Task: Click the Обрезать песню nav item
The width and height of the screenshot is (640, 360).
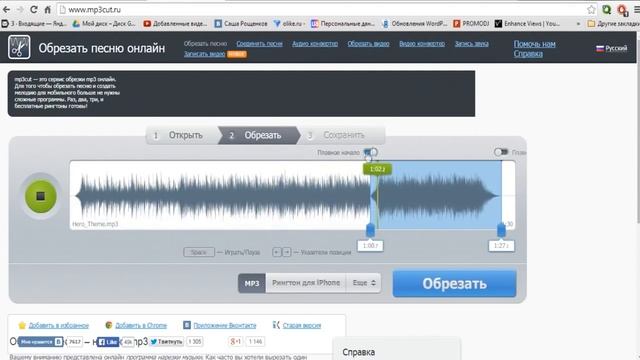Action: [x=205, y=44]
